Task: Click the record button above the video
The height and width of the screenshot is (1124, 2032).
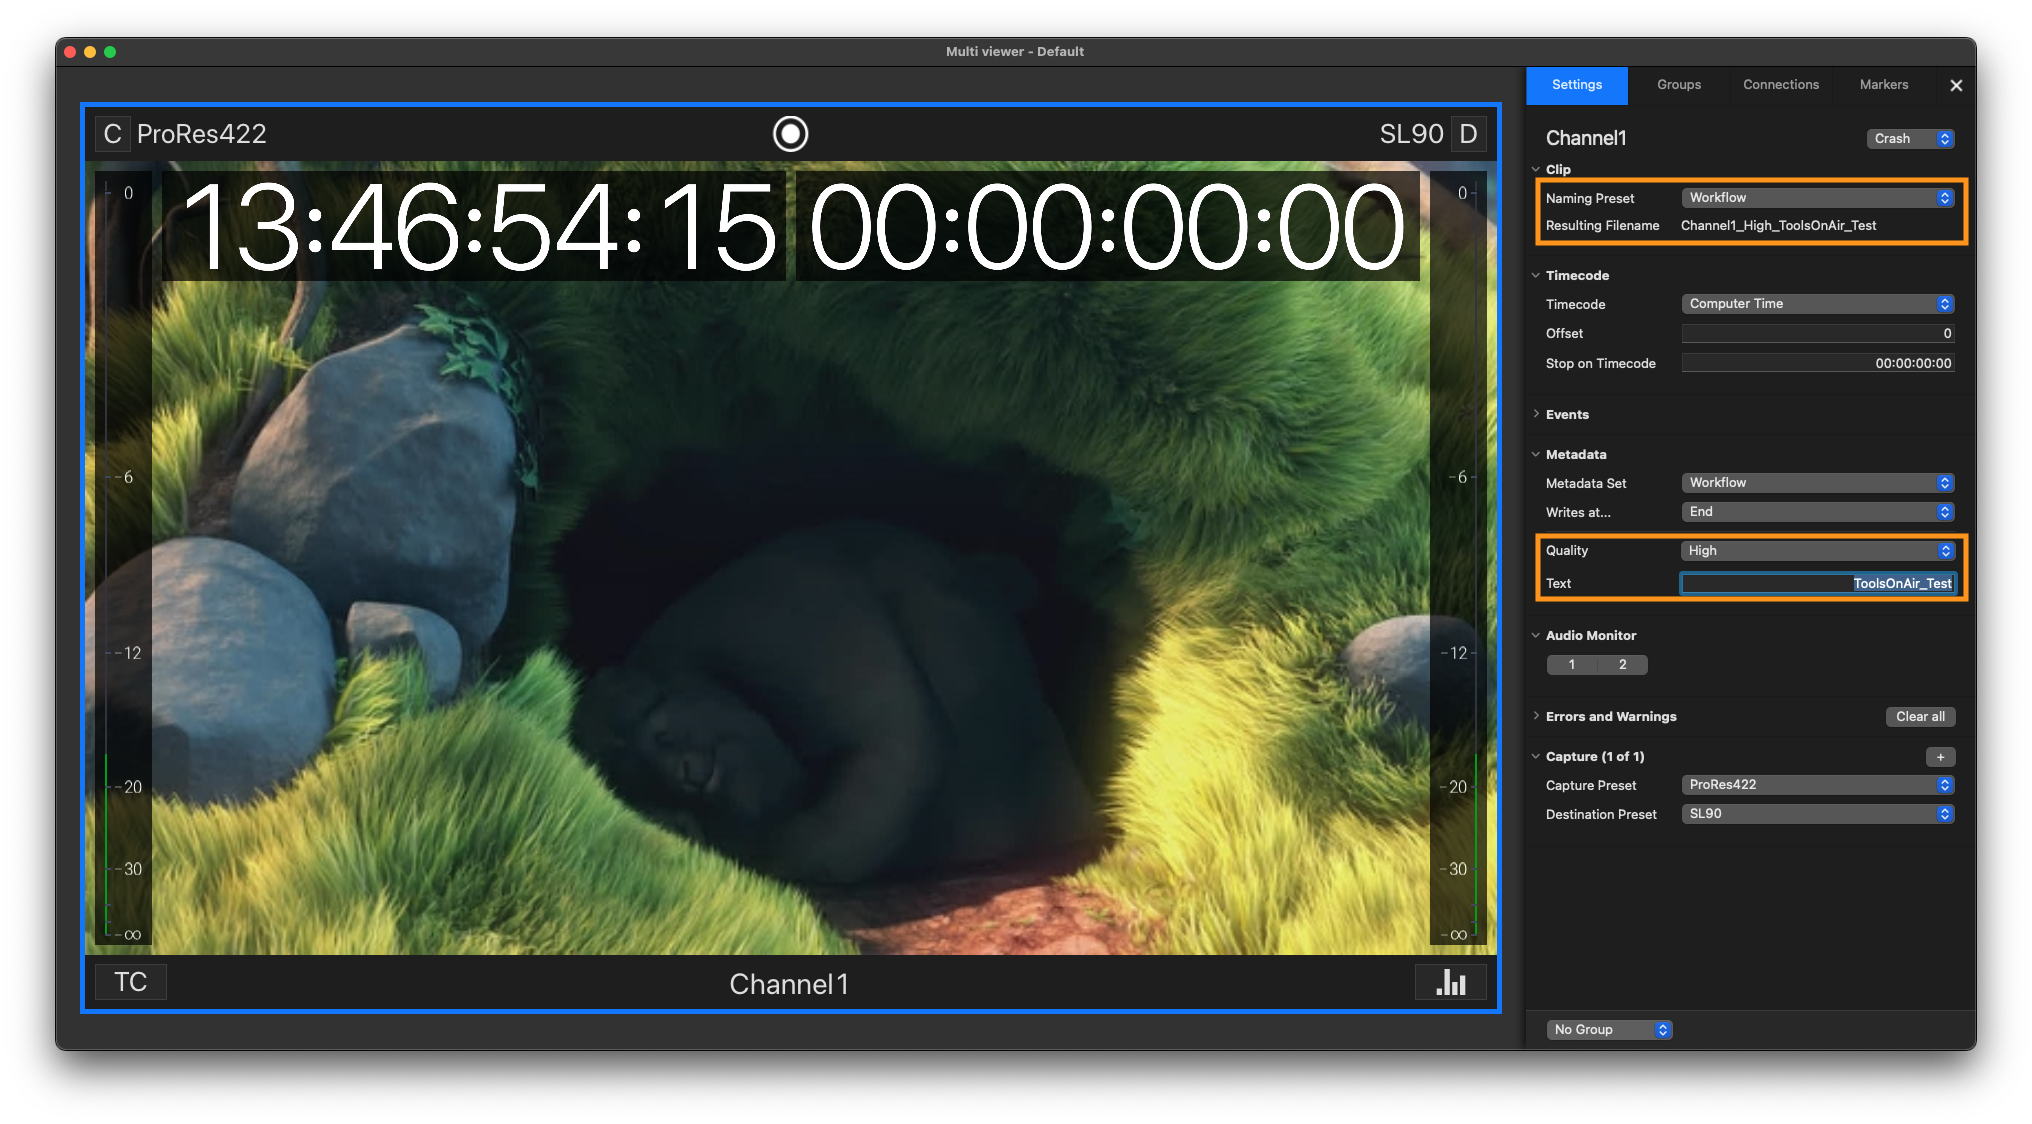Action: pyautogui.click(x=790, y=134)
